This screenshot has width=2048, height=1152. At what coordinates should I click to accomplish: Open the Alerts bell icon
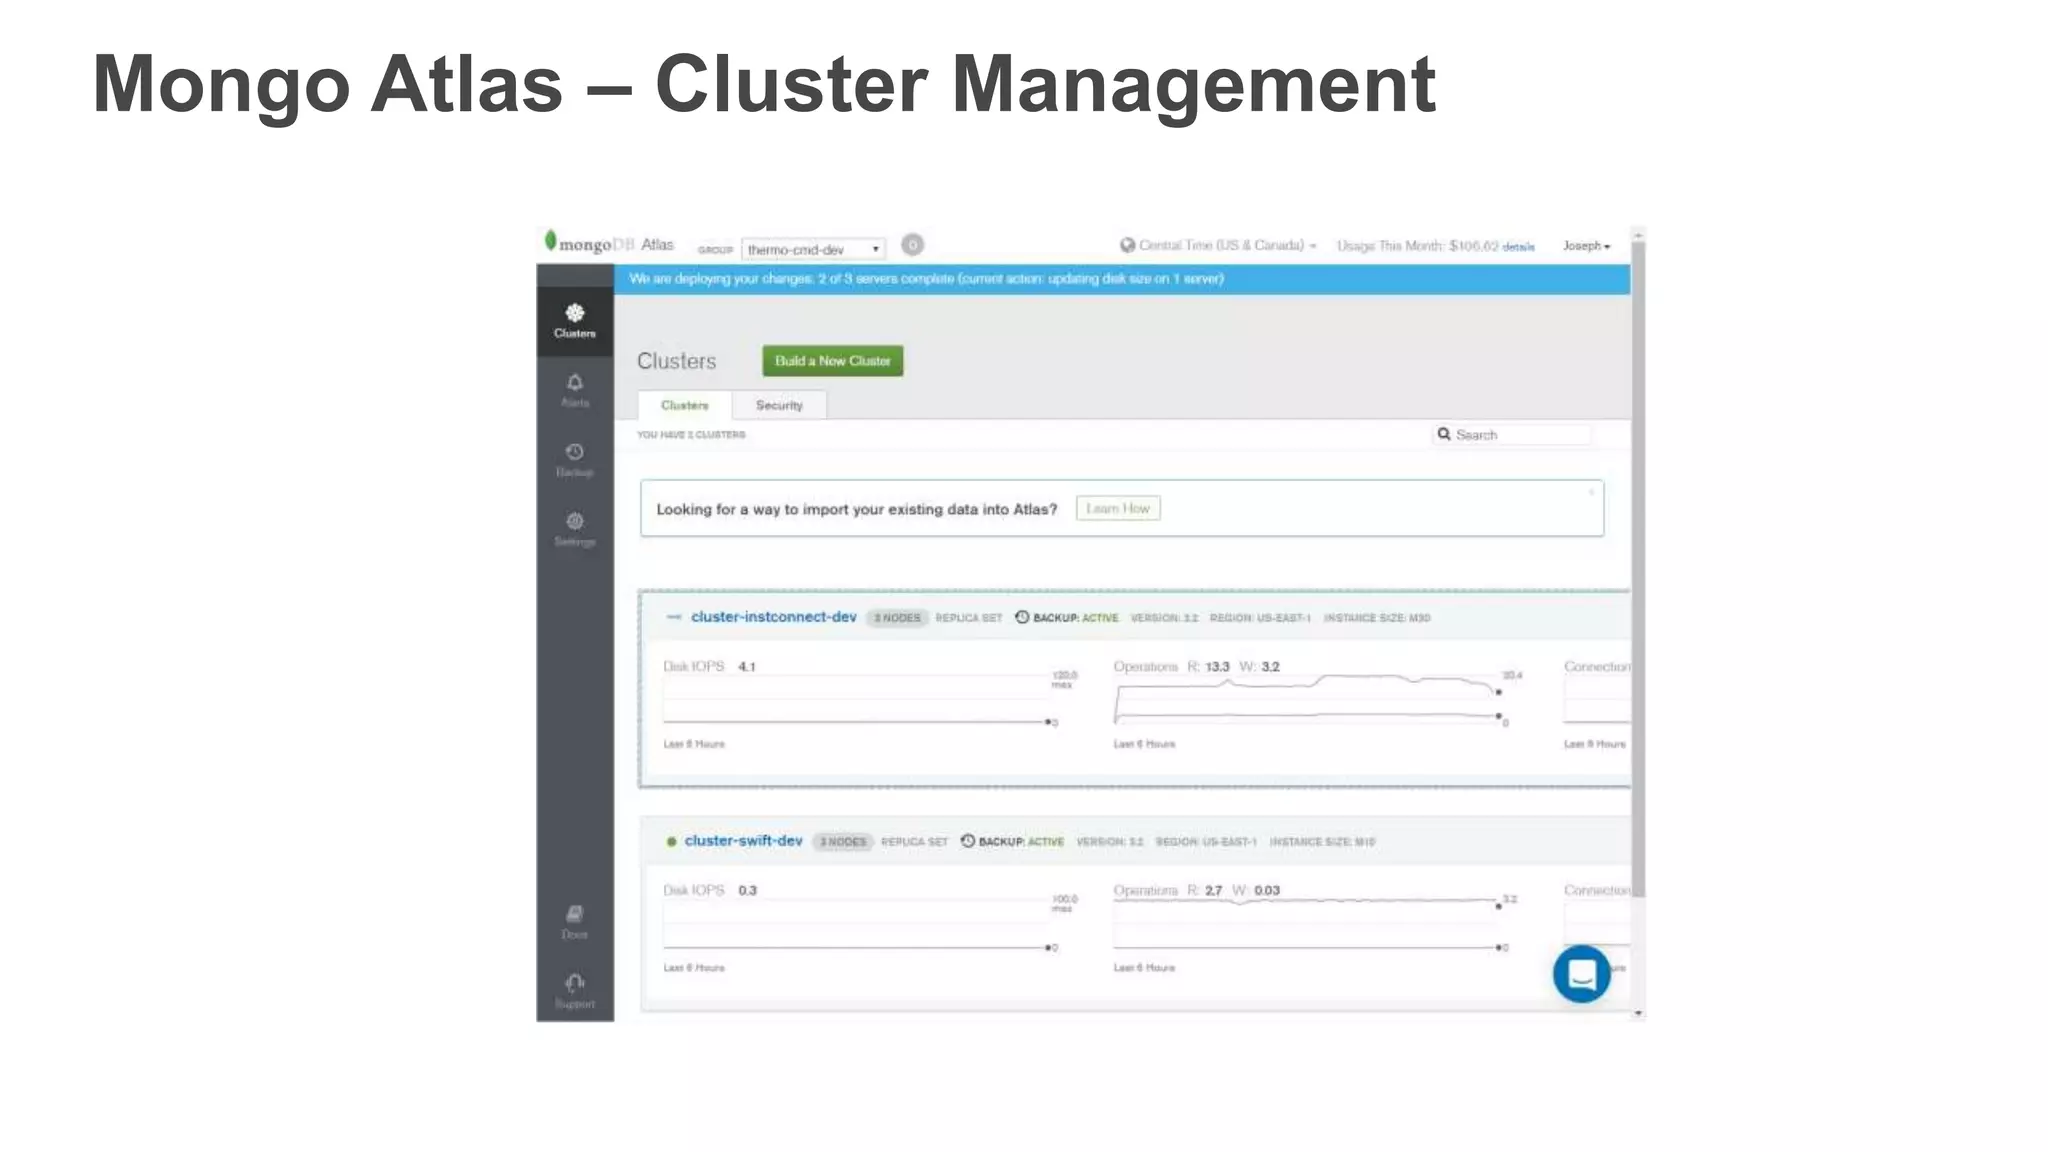575,383
